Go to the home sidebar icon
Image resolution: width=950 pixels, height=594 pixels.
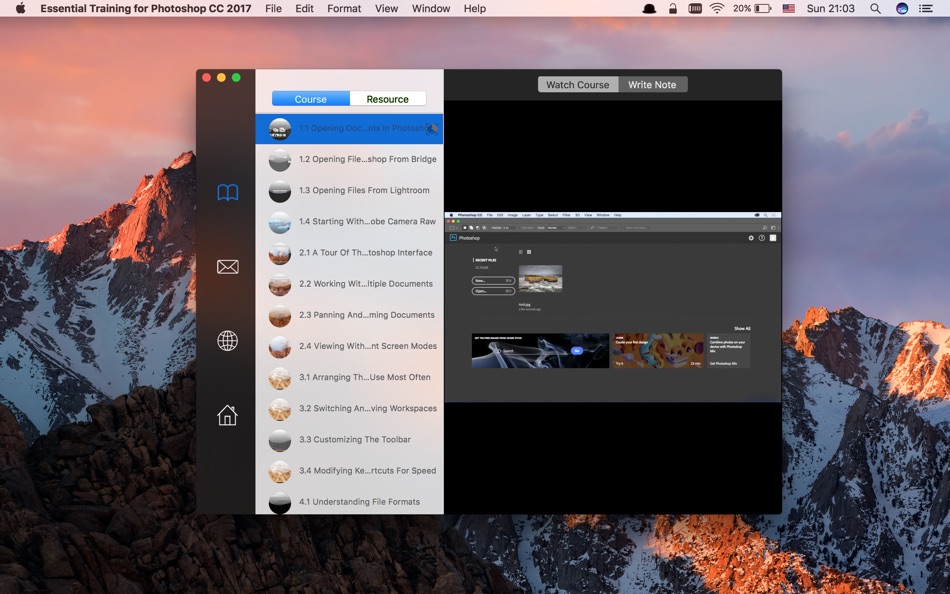[x=228, y=415]
